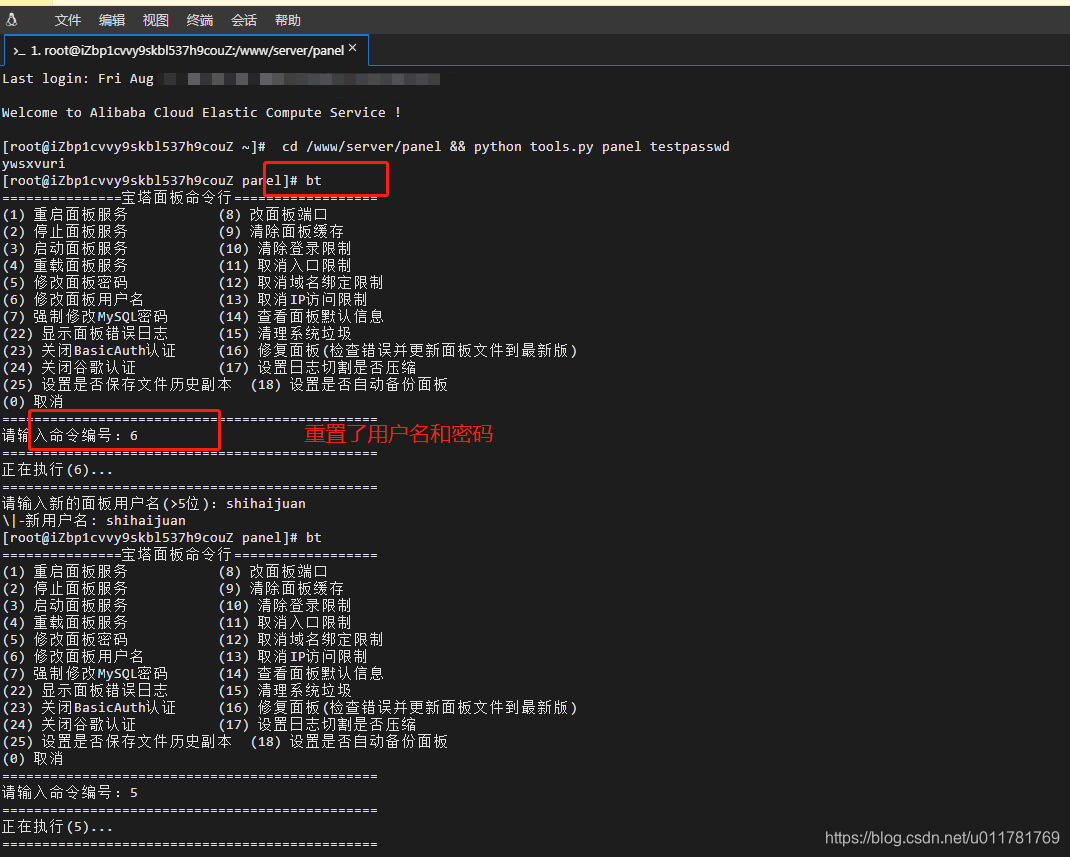Click the ywsxvuri output line
The image size is (1070, 857).
33,164
